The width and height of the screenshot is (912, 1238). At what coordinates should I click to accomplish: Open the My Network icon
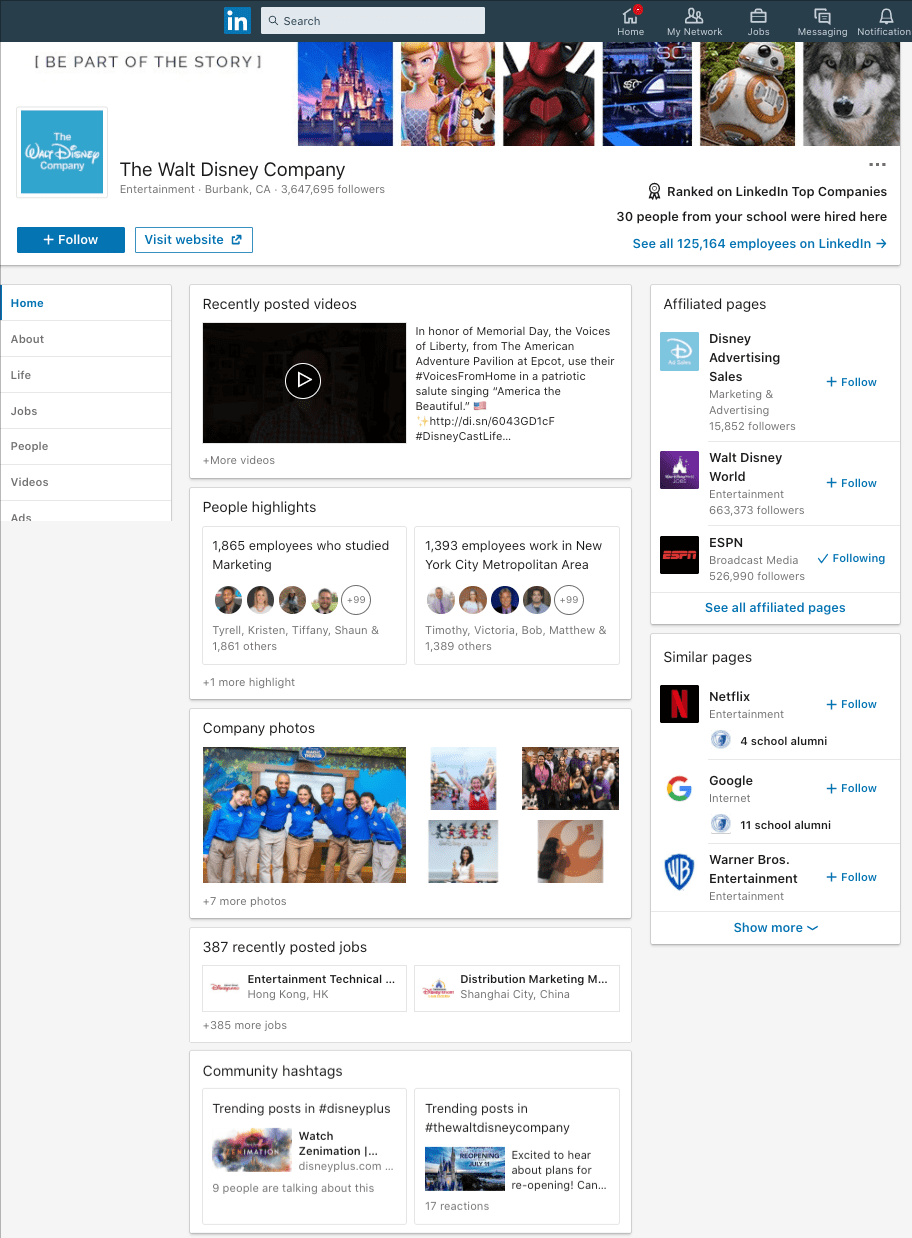coord(694,20)
